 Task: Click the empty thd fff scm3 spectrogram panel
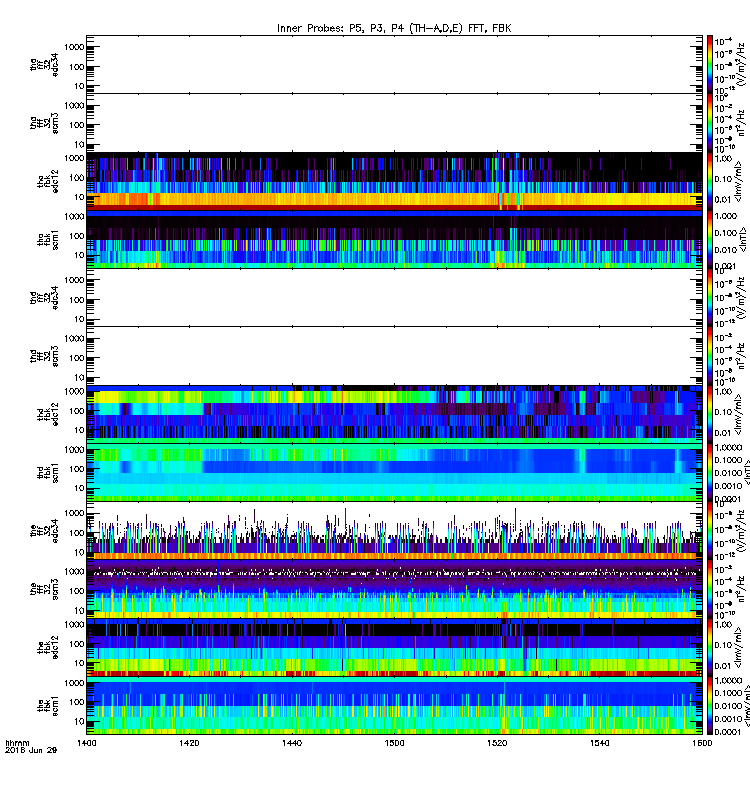(394, 356)
